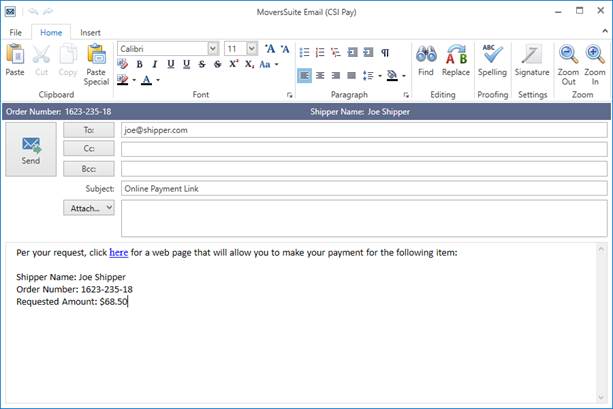Switch to the Insert ribbon tab
Image resolution: width=613 pixels, height=409 pixels.
(90, 32)
